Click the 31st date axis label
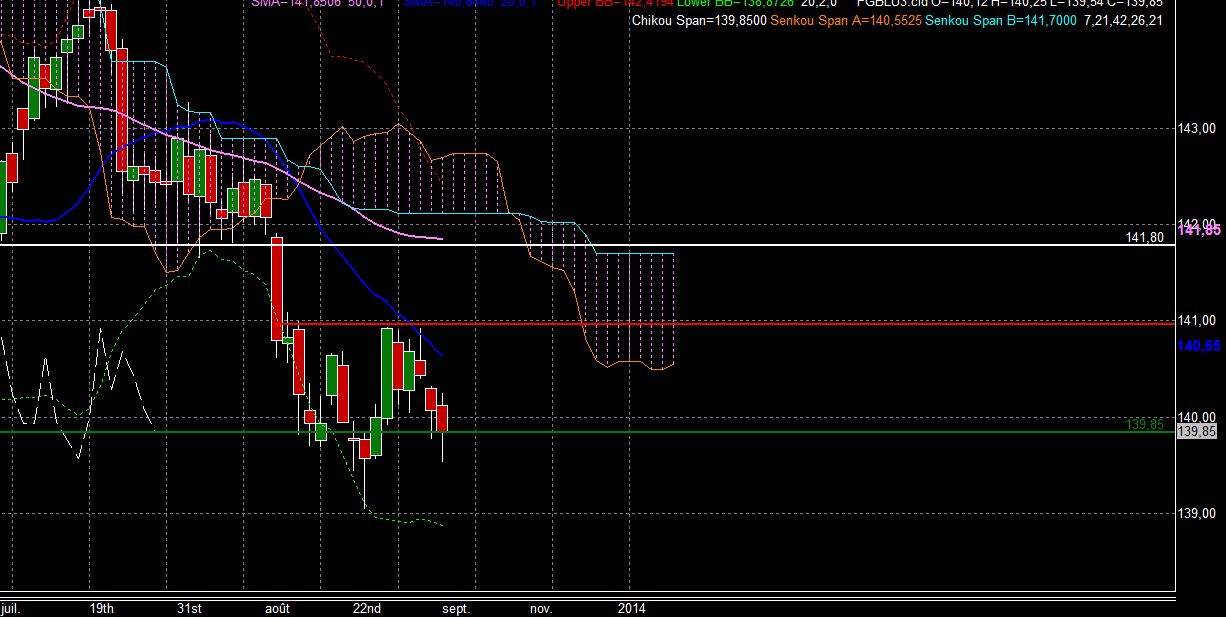Screen dimensions: 1226x617 tap(190, 607)
